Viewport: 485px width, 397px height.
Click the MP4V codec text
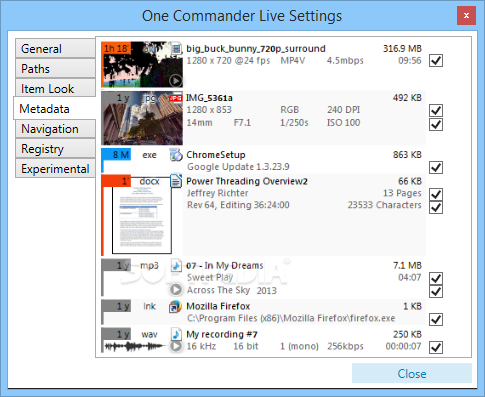[292, 61]
